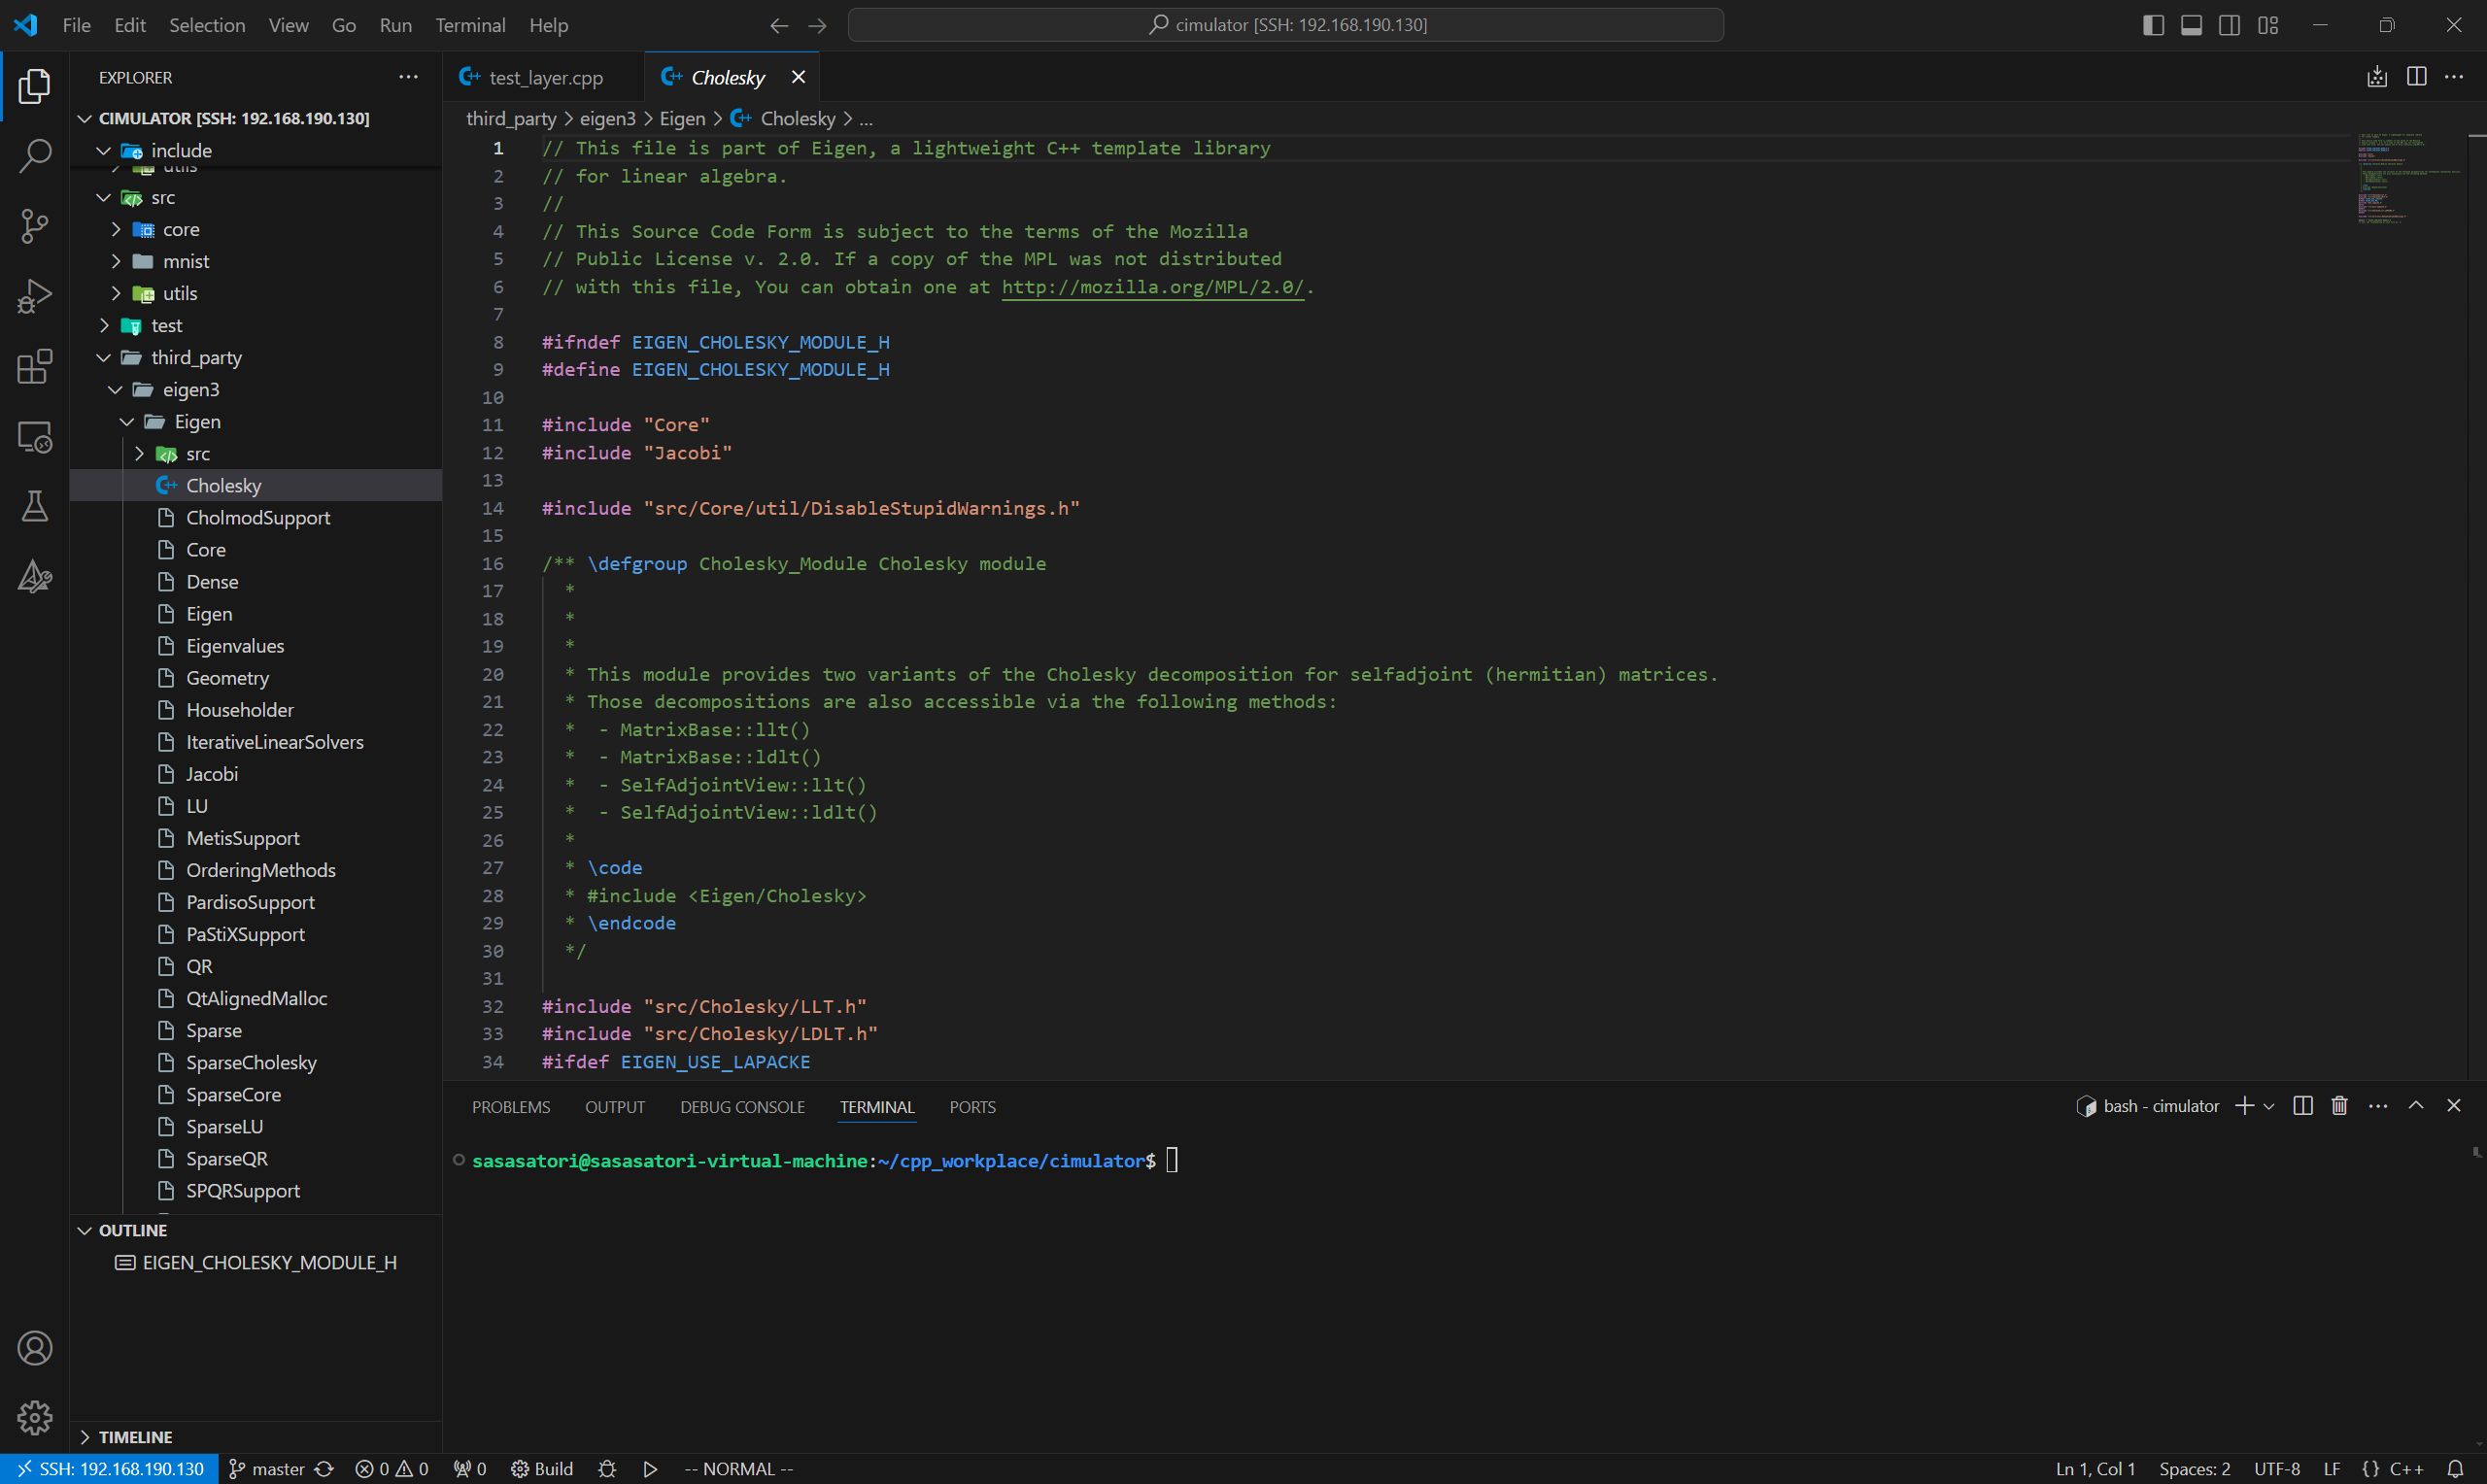Viewport: 2487px width, 1484px height.
Task: Click Eigen in the breadcrumb path
Action: [682, 118]
